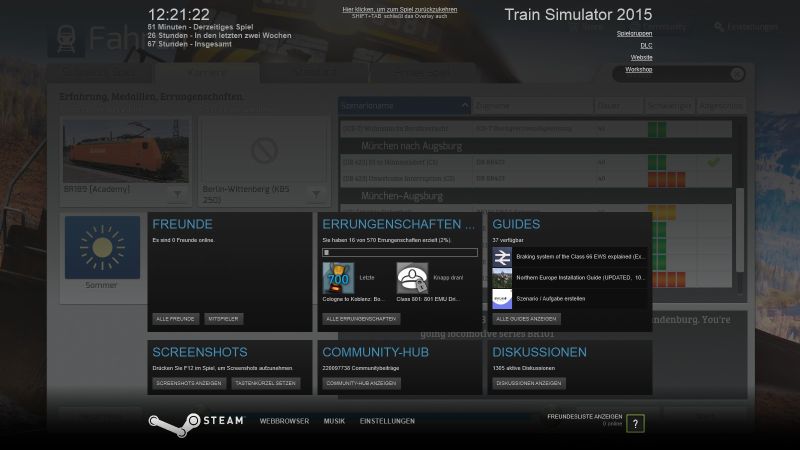Click the Einstellungen wrench icon at top right
This screenshot has width=800, height=450.
point(719,27)
